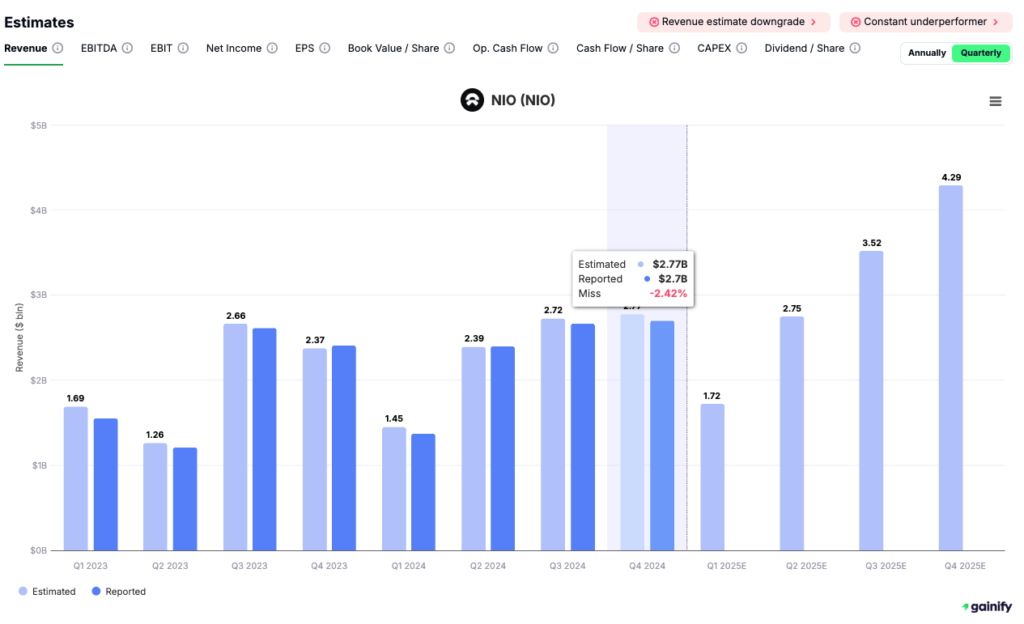Screen dimensions: 1024x624
Task: Click the Q1 2025E estimated bar (1.72)
Action: pyautogui.click(x=712, y=477)
